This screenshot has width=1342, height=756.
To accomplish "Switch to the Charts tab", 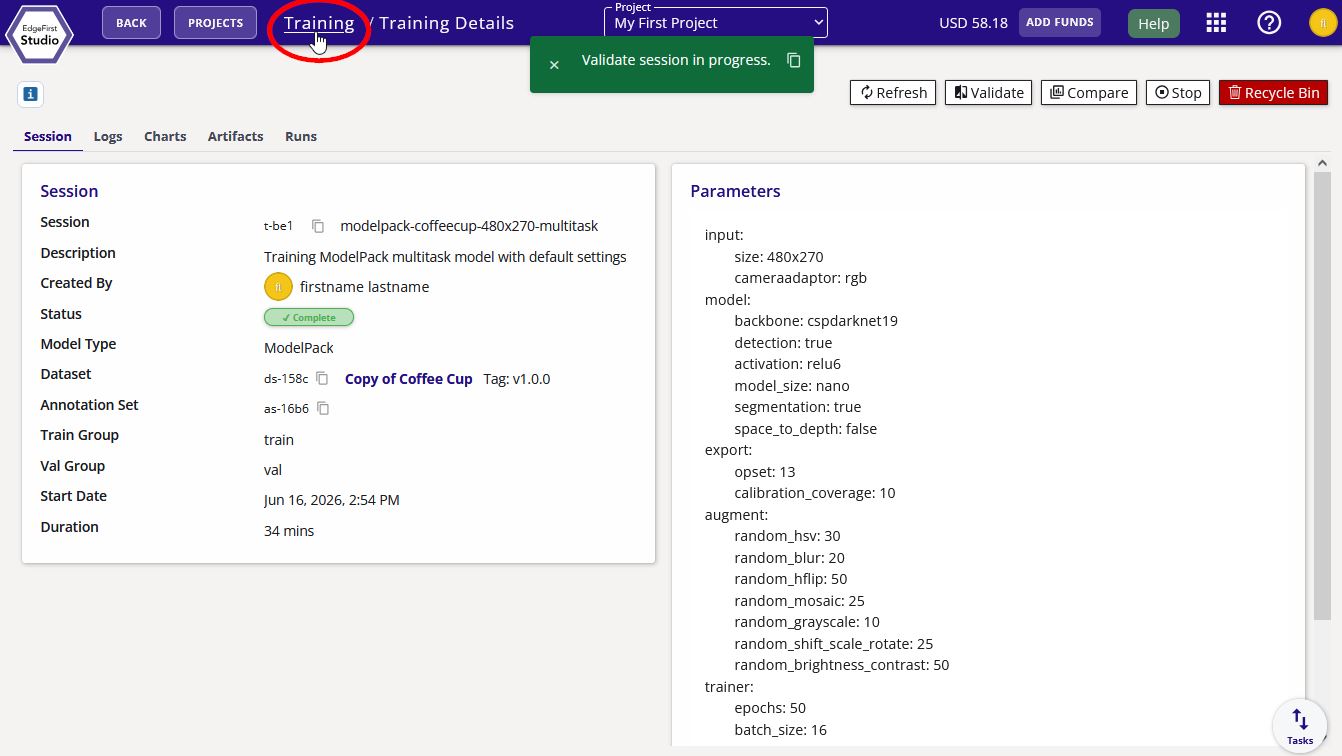I will tap(165, 136).
